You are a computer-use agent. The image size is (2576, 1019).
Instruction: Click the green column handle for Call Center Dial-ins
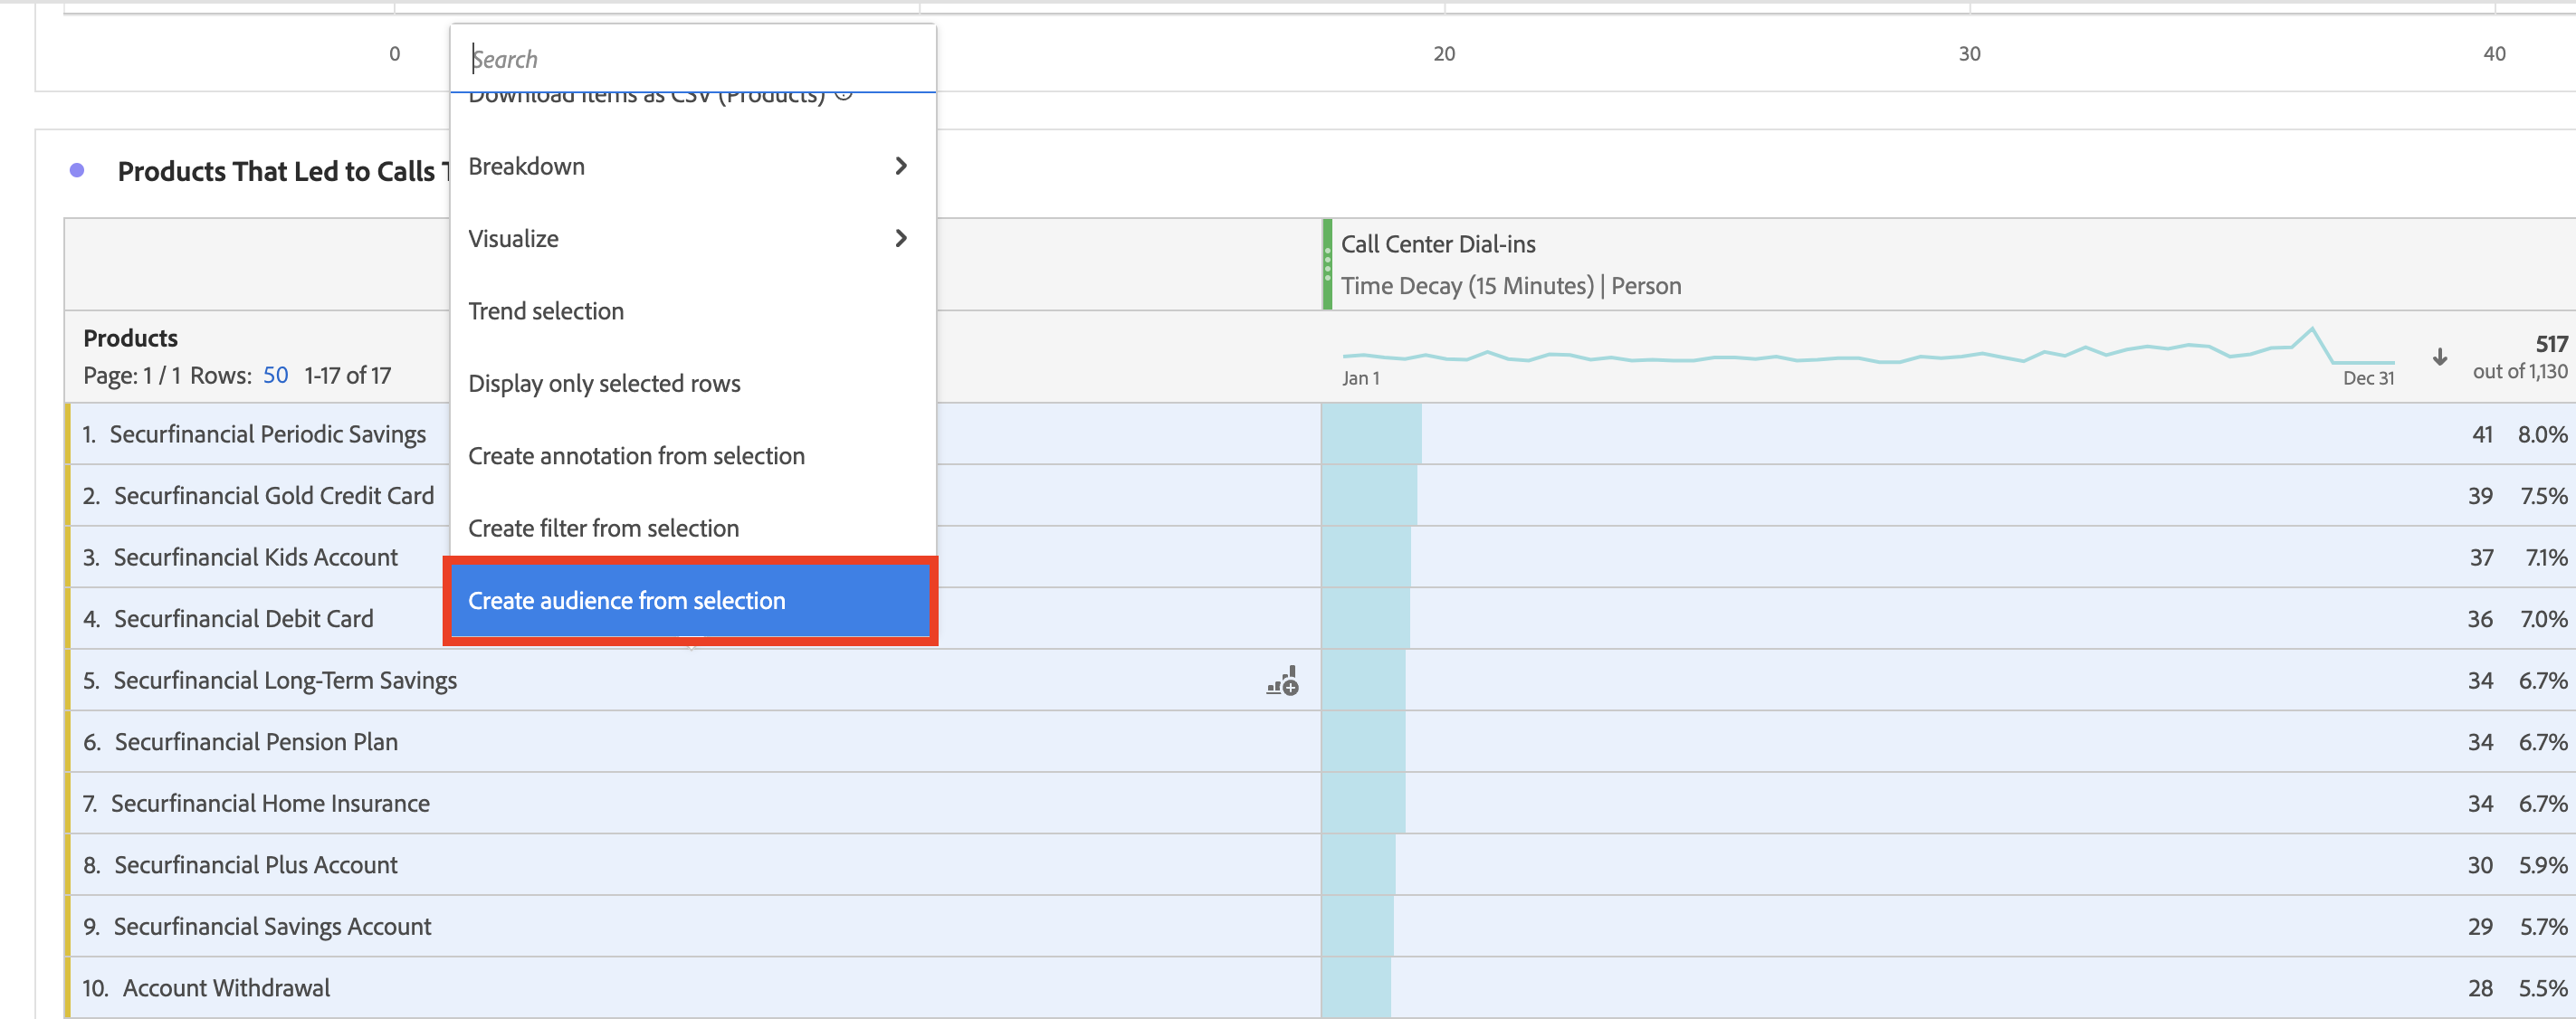pyautogui.click(x=1327, y=265)
